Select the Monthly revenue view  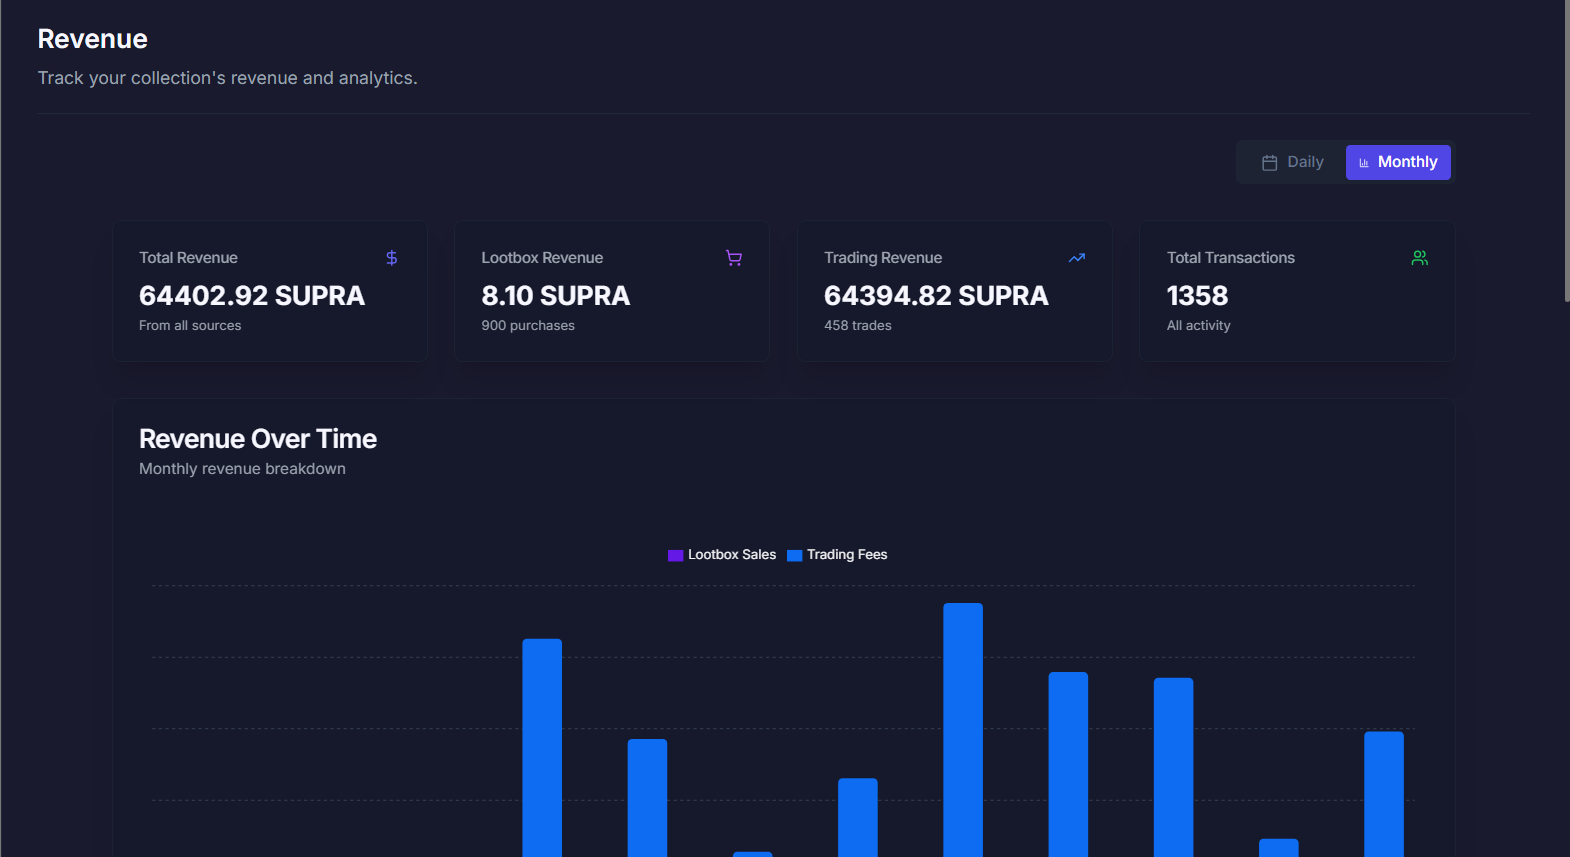click(x=1398, y=162)
